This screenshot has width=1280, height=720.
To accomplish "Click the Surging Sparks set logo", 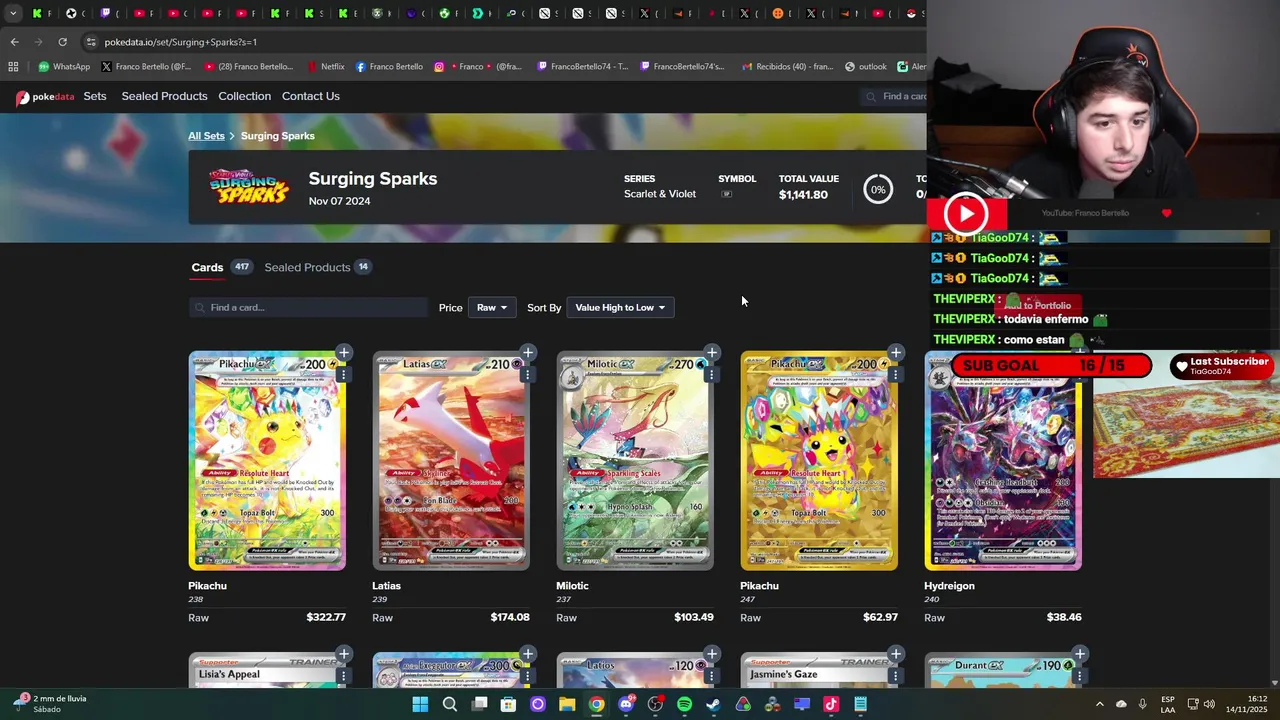I will pyautogui.click(x=248, y=186).
